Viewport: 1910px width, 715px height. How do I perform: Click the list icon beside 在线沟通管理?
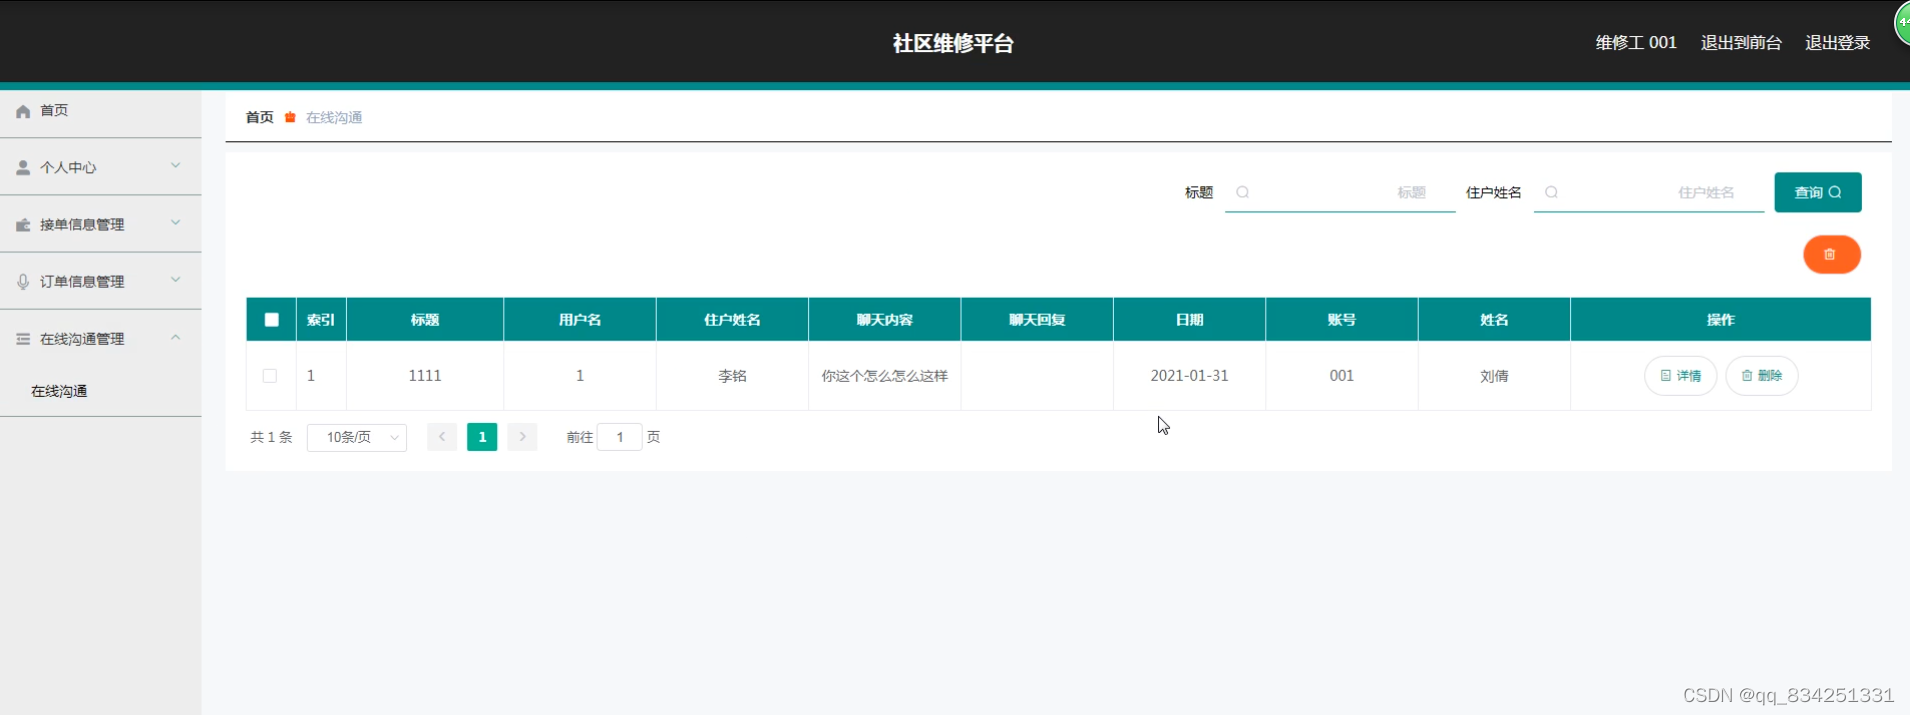(x=23, y=339)
